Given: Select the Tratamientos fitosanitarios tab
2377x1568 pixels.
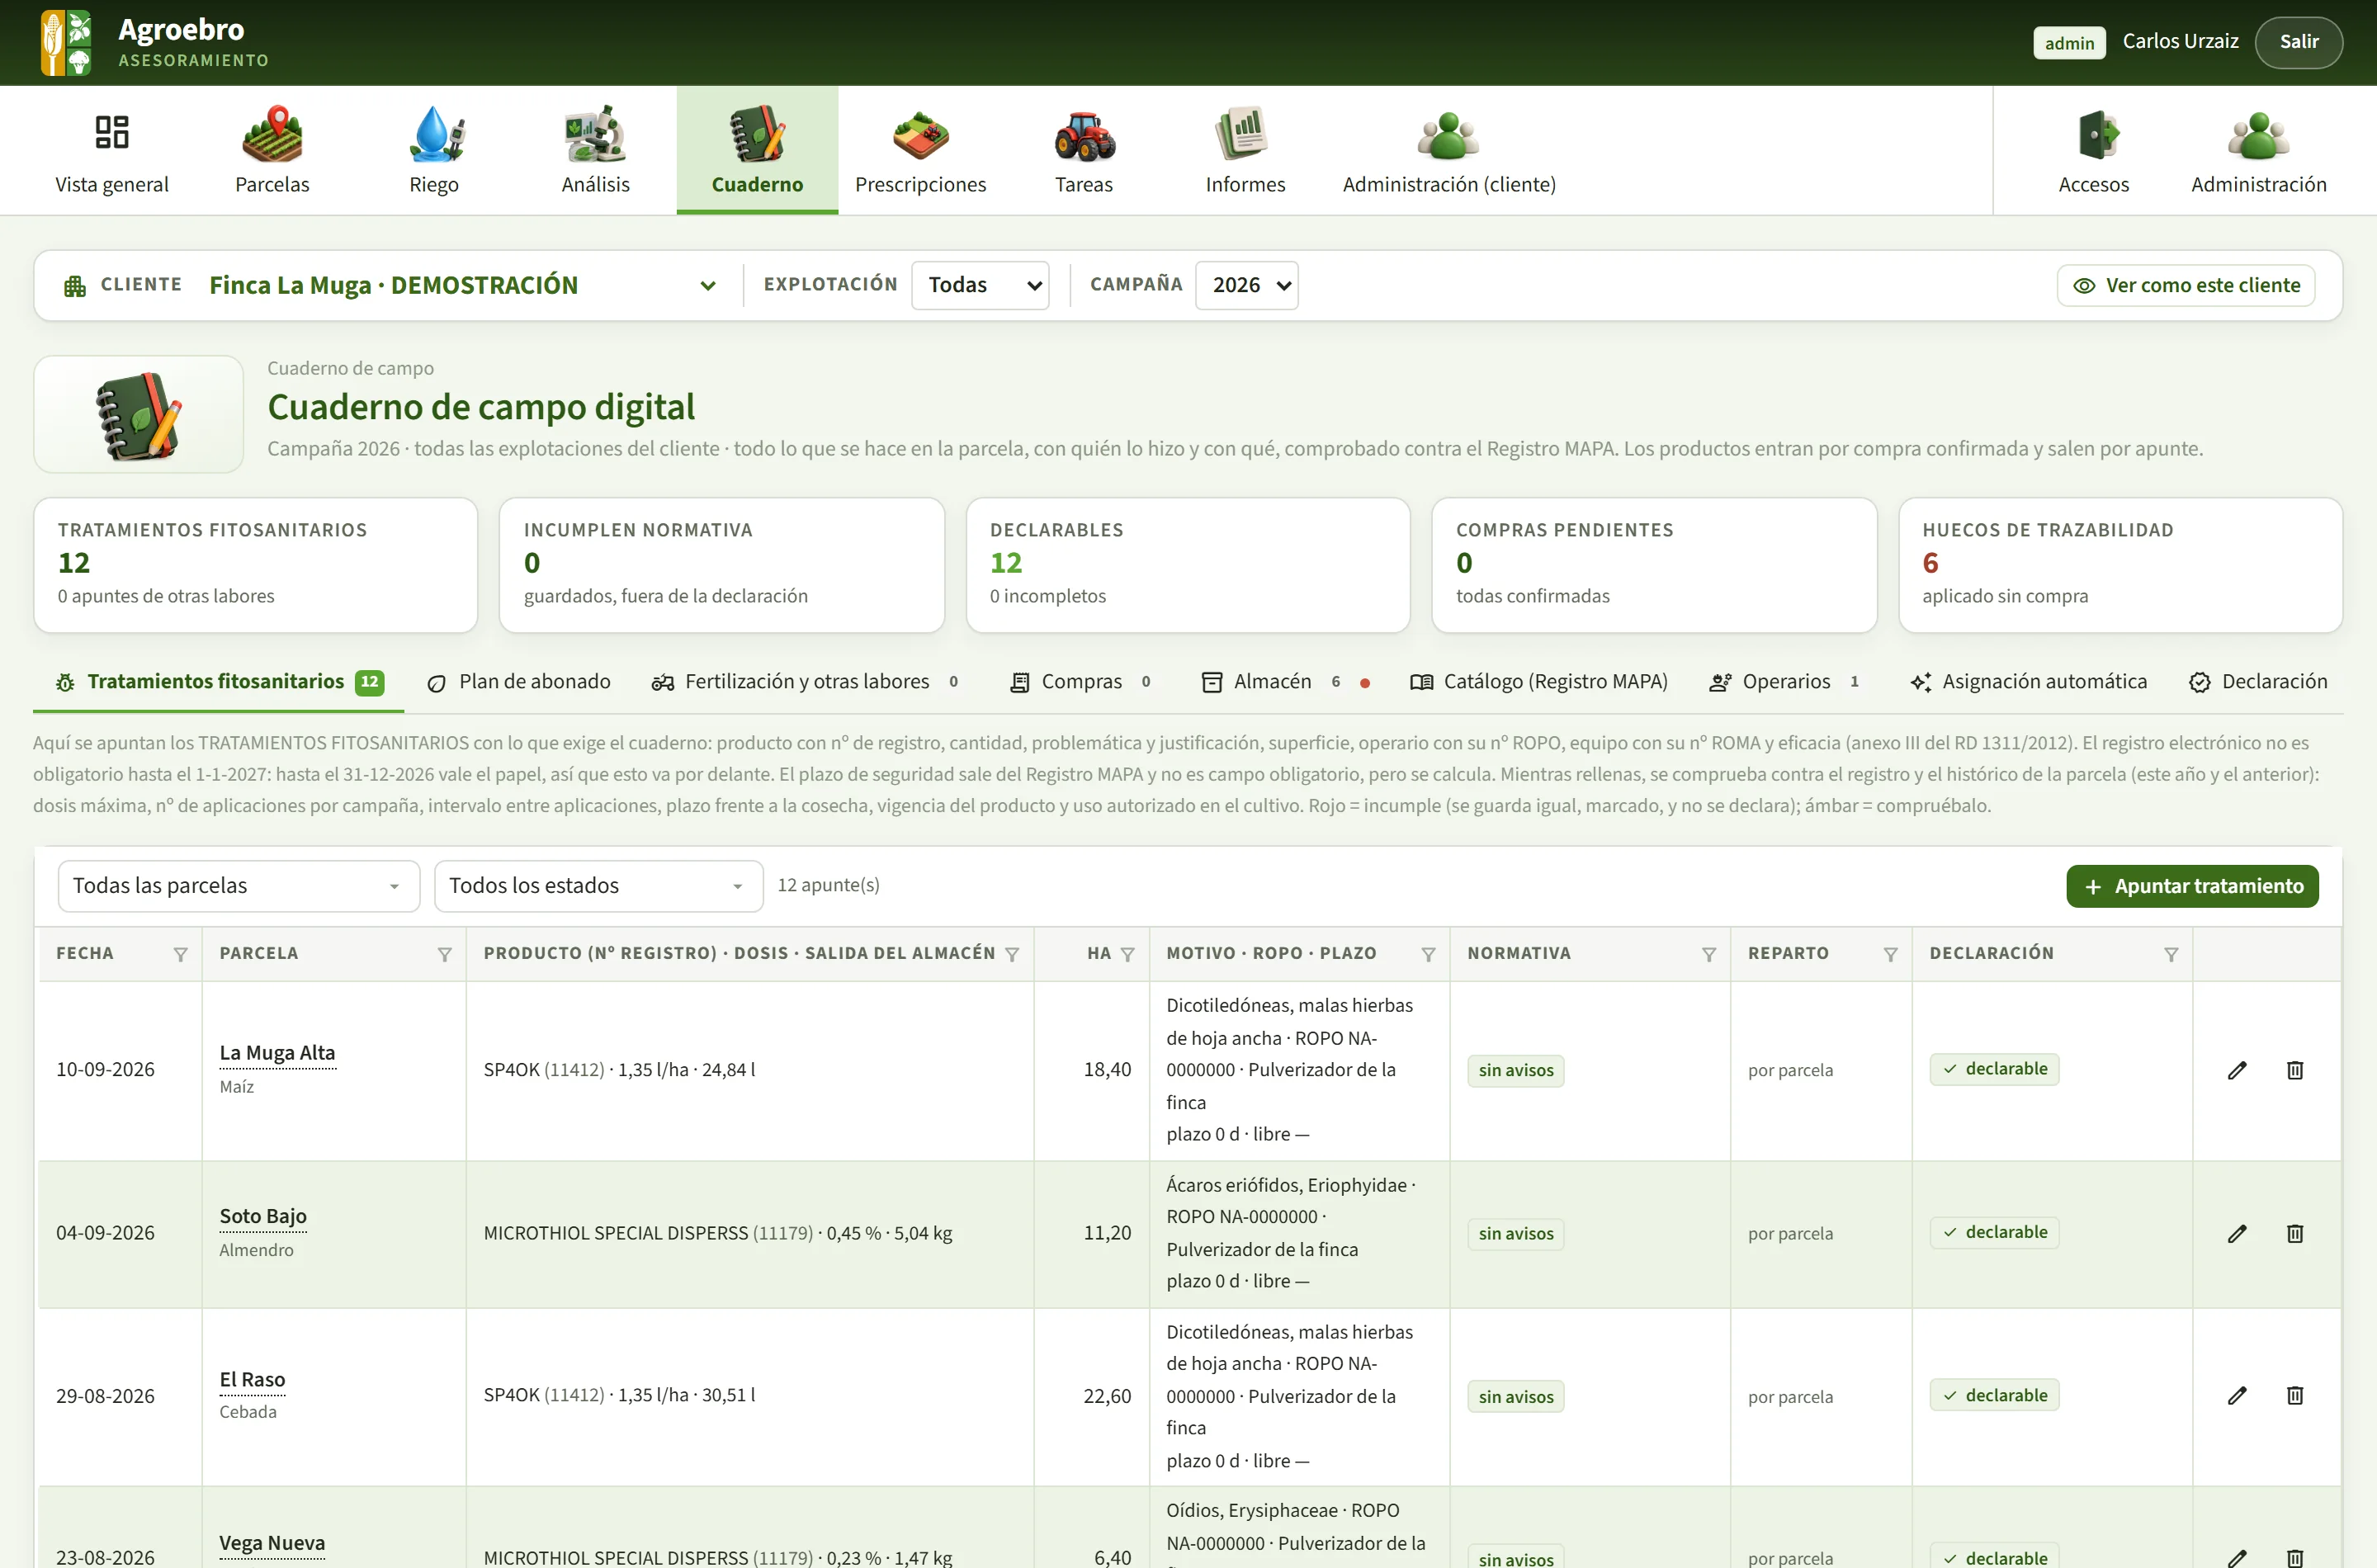Looking at the screenshot, I should [219, 682].
